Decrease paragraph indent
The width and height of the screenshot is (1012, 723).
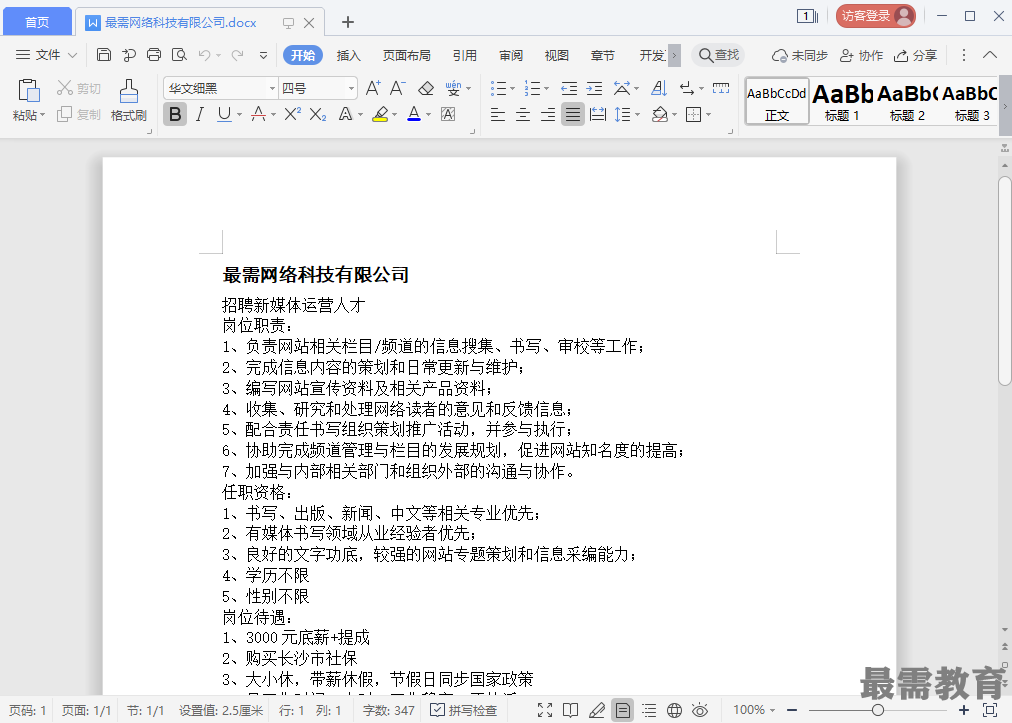coord(569,88)
